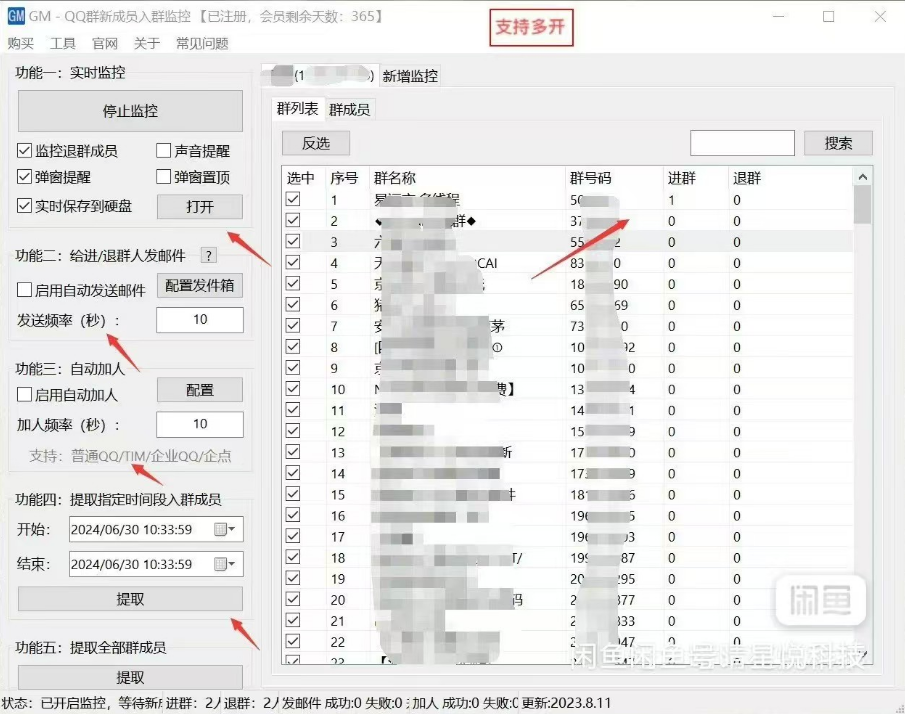This screenshot has width=905, height=714.
Task: Uncheck the row 10 selection checkbox
Action: pyautogui.click(x=293, y=388)
